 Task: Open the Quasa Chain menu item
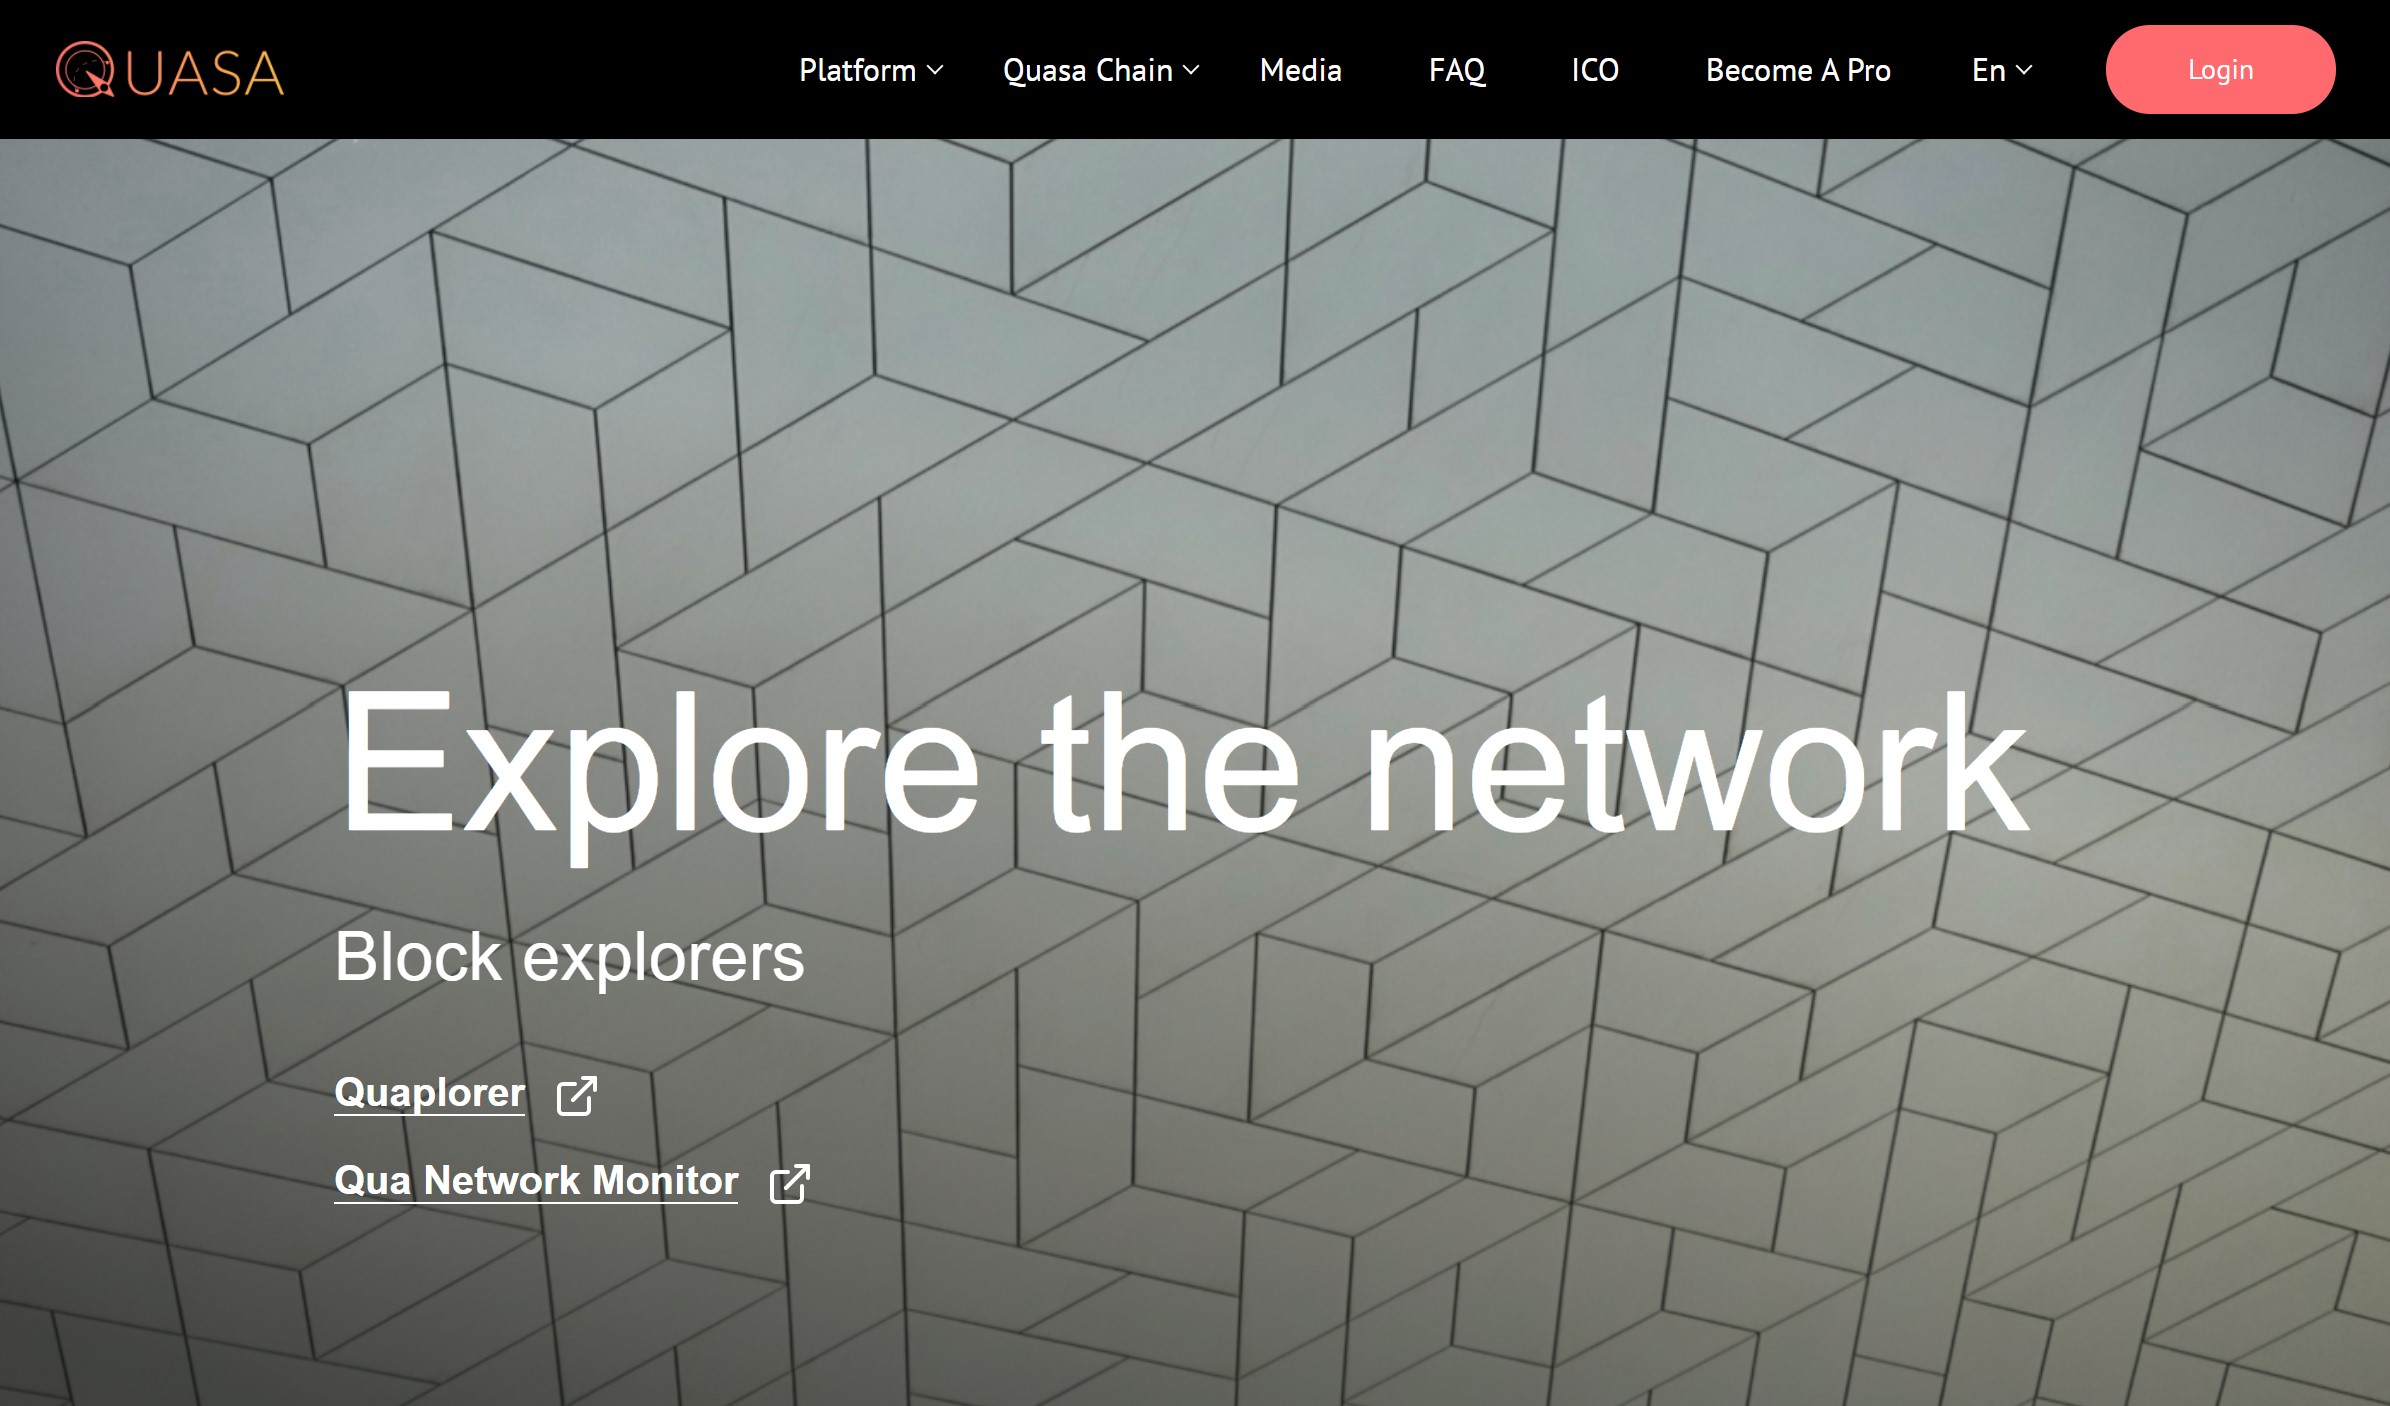[x=1087, y=70]
